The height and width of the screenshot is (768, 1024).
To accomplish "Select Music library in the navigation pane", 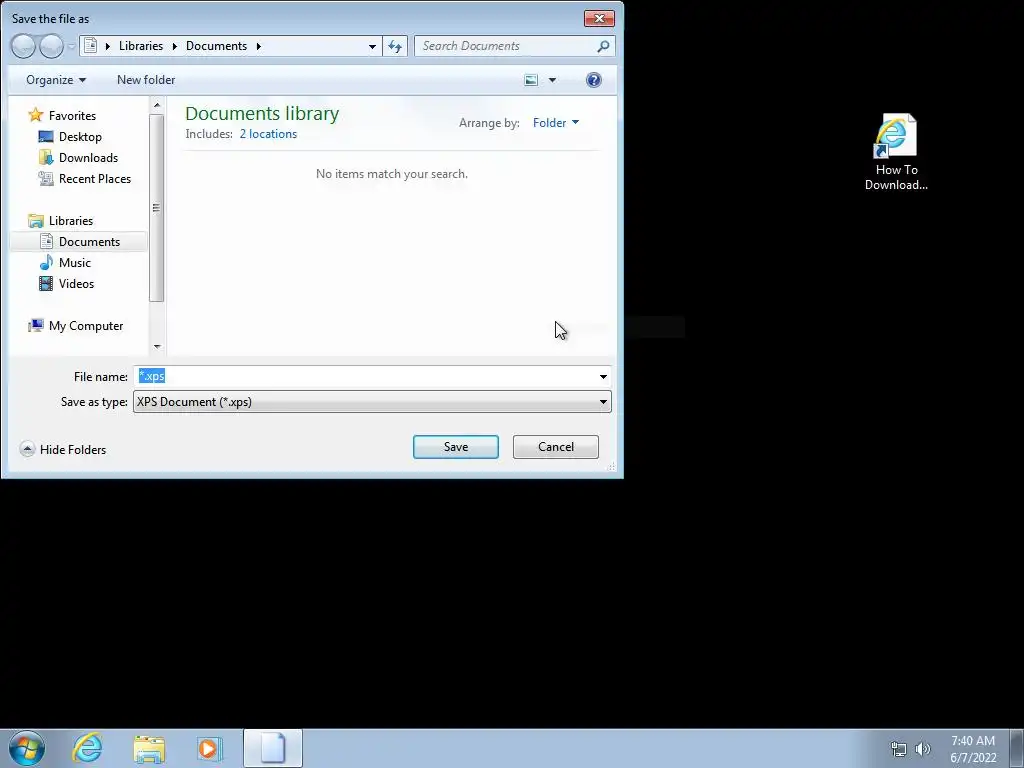I will click(74, 263).
